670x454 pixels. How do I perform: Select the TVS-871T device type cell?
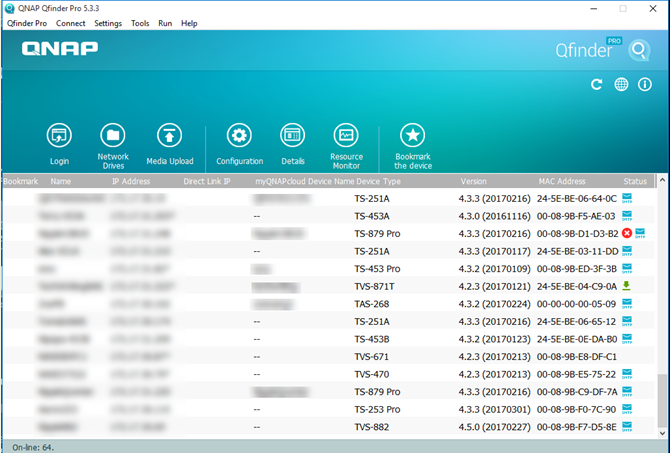tap(374, 286)
